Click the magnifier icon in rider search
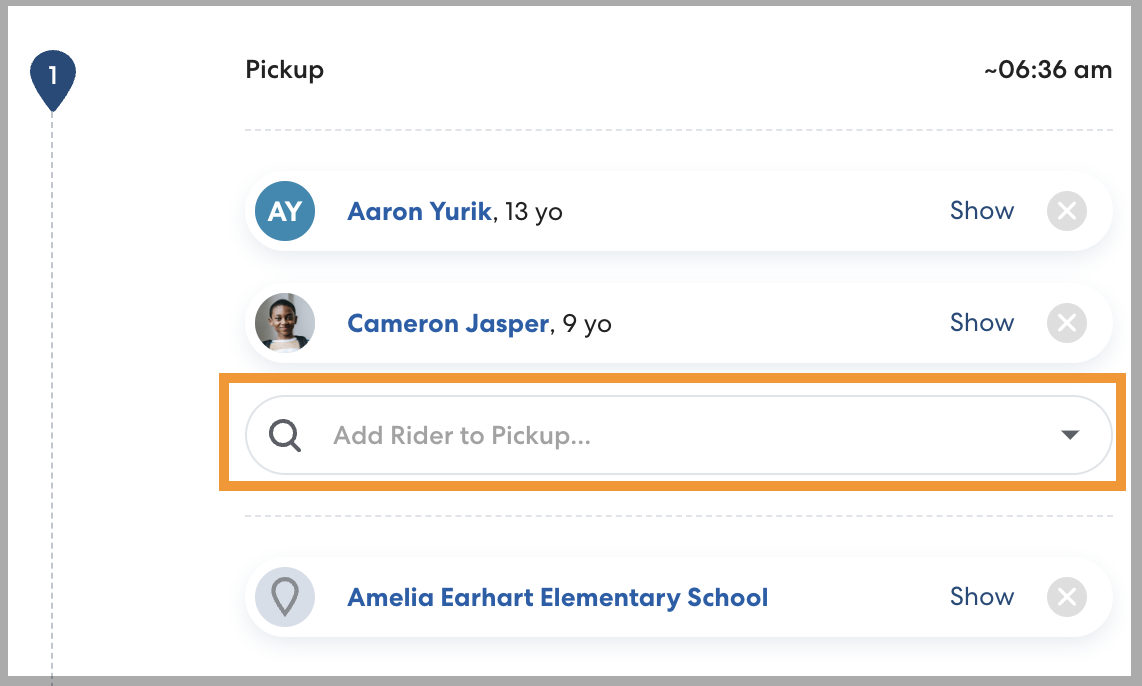The width and height of the screenshot is (1142, 686). click(286, 436)
